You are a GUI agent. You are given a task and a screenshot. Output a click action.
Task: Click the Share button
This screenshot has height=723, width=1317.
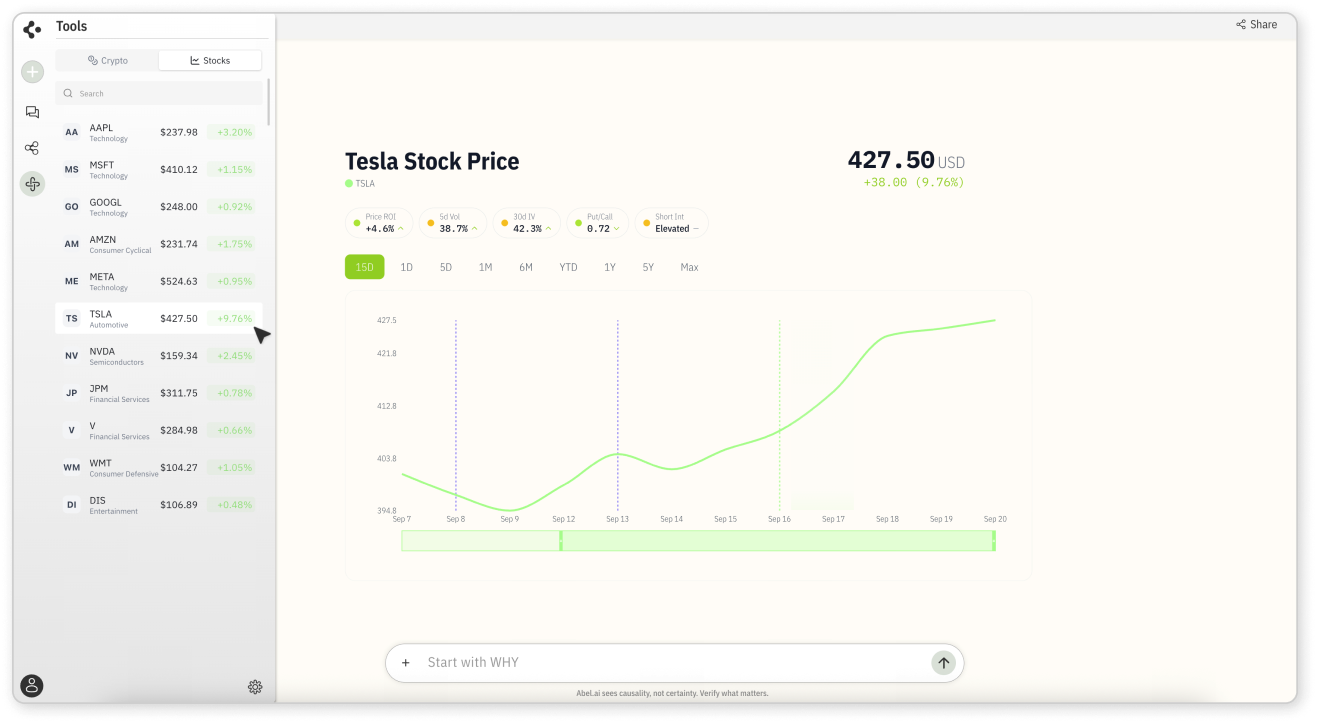[x=1256, y=25]
